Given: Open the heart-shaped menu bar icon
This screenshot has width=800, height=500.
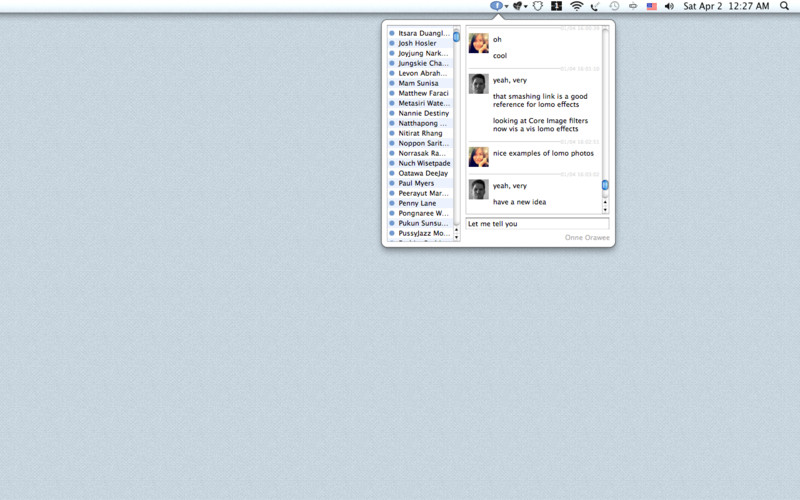Looking at the screenshot, I should click(518, 6).
